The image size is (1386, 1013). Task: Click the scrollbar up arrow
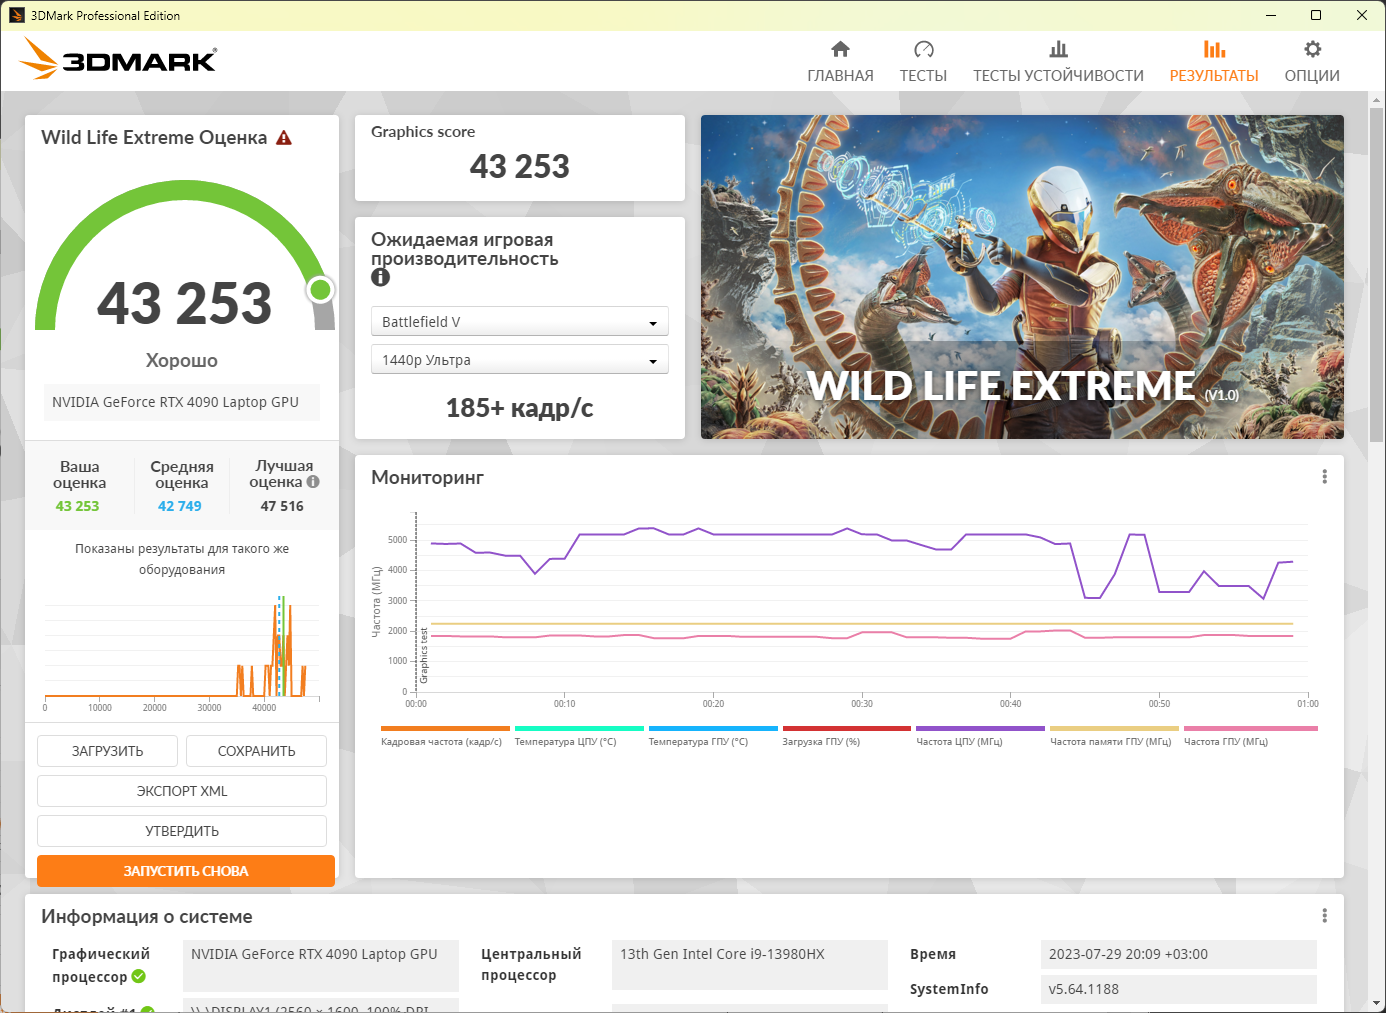[x=1376, y=100]
